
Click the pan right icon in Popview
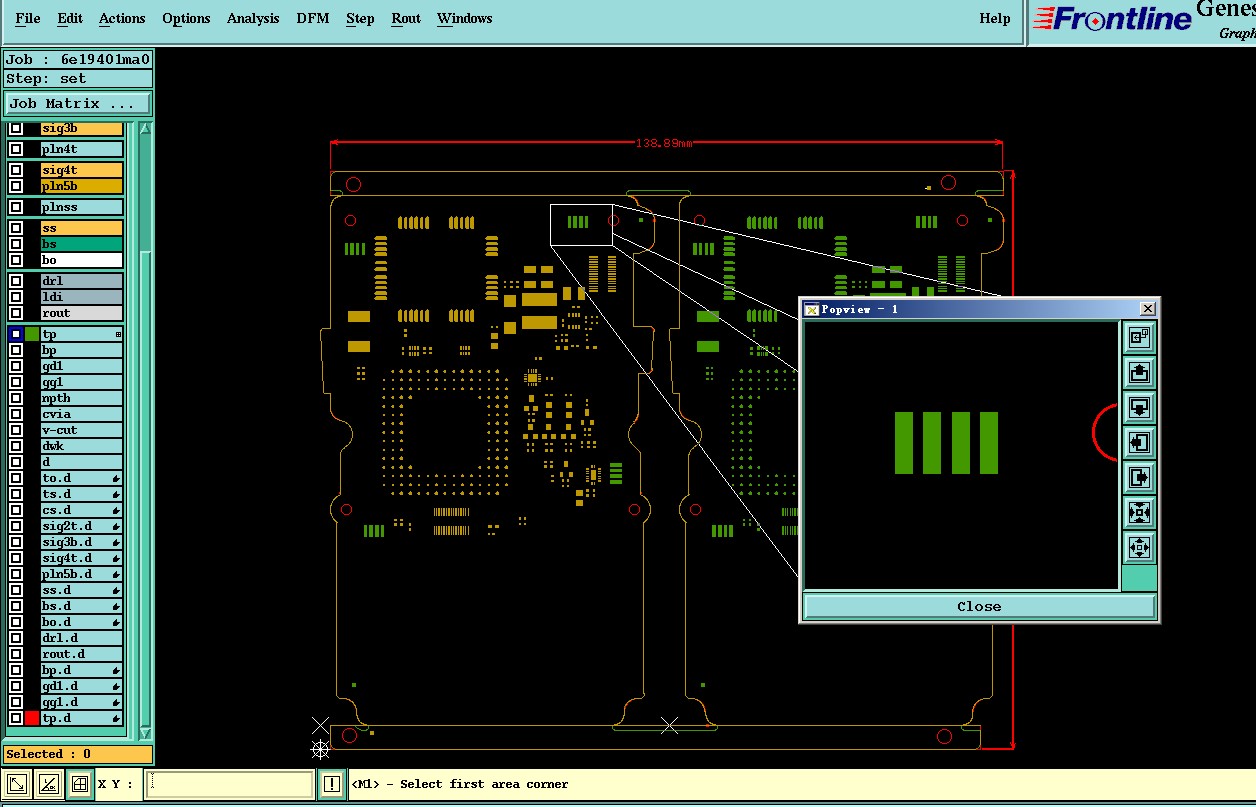pos(1139,477)
